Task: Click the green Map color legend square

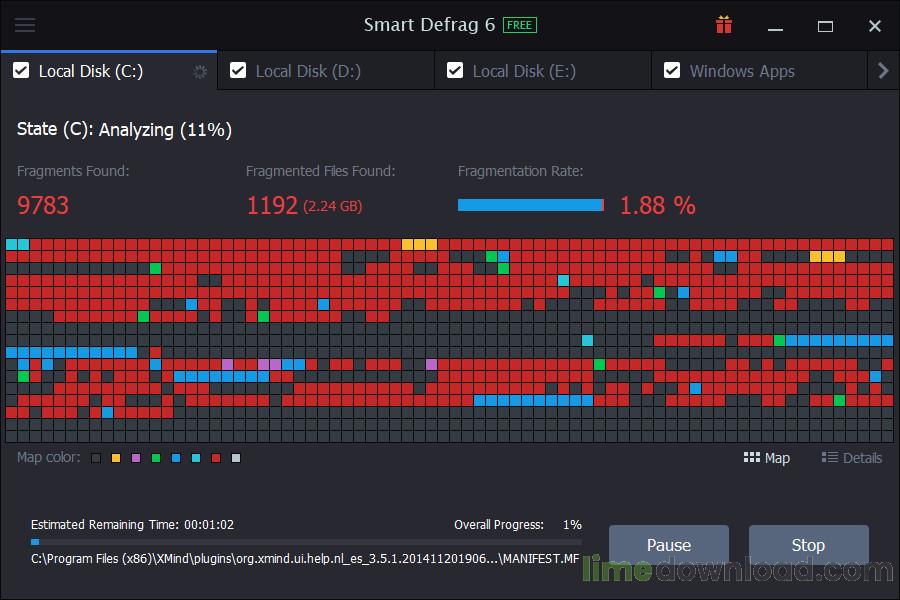Action: click(x=156, y=458)
